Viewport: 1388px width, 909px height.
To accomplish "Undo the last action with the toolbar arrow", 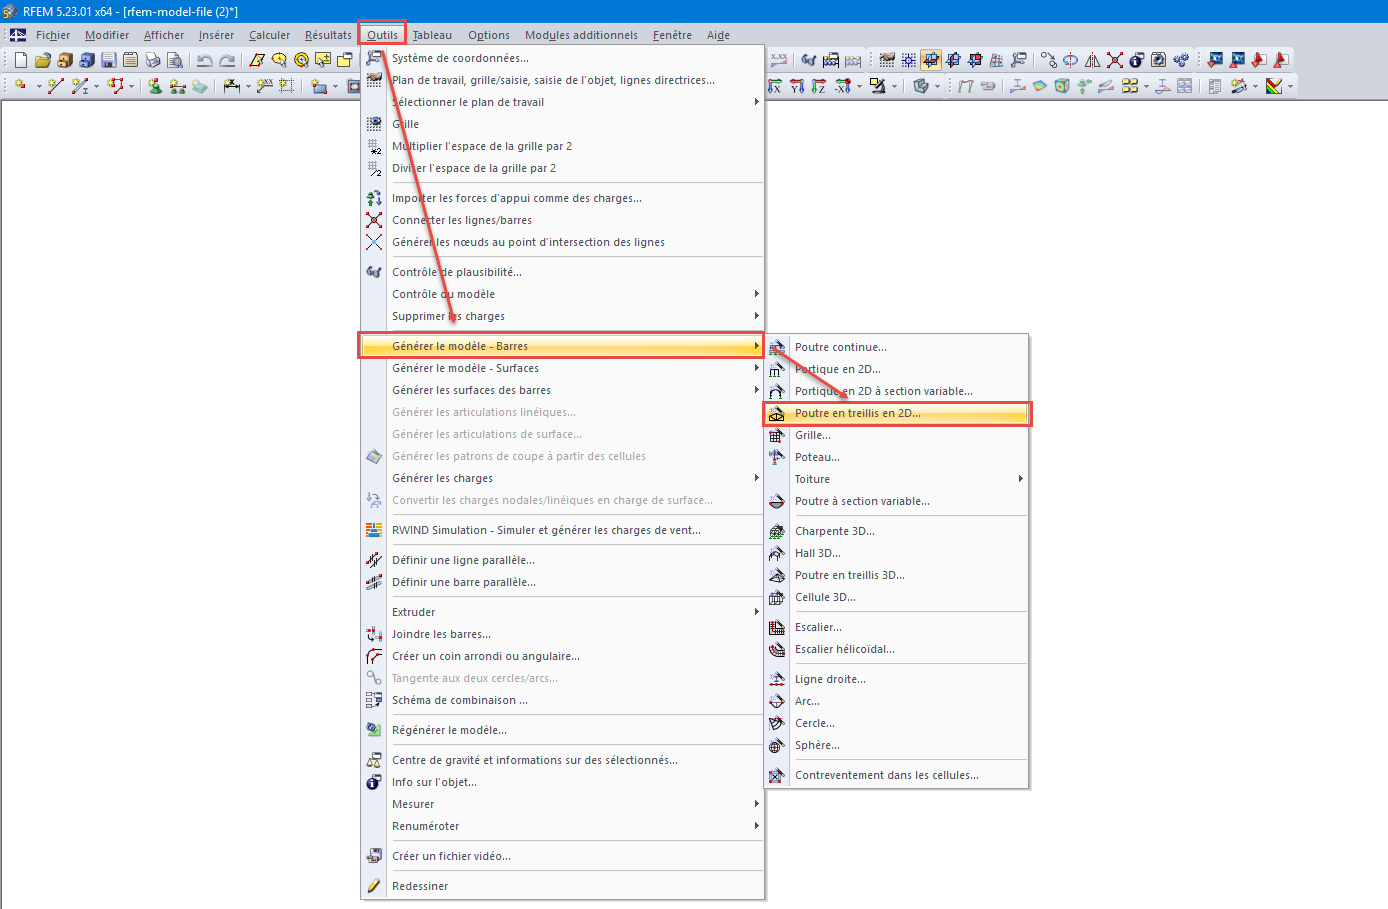I will (205, 60).
